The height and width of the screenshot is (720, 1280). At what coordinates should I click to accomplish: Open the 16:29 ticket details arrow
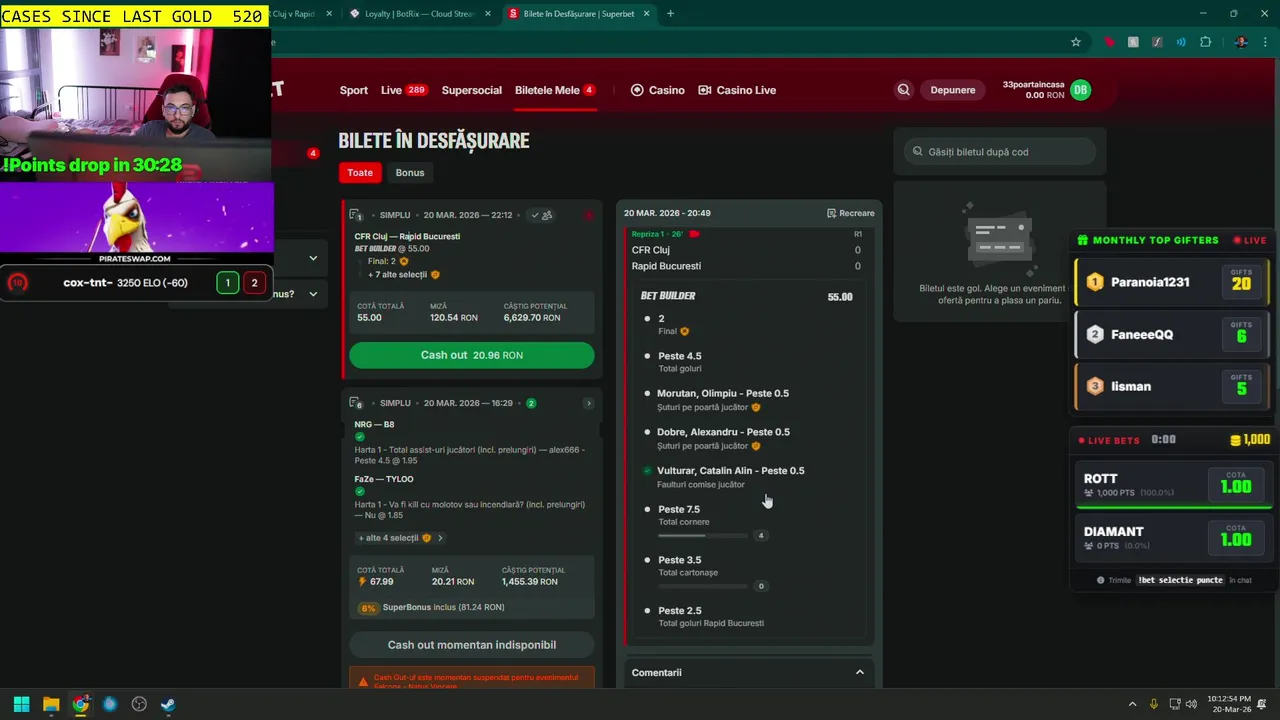point(588,403)
